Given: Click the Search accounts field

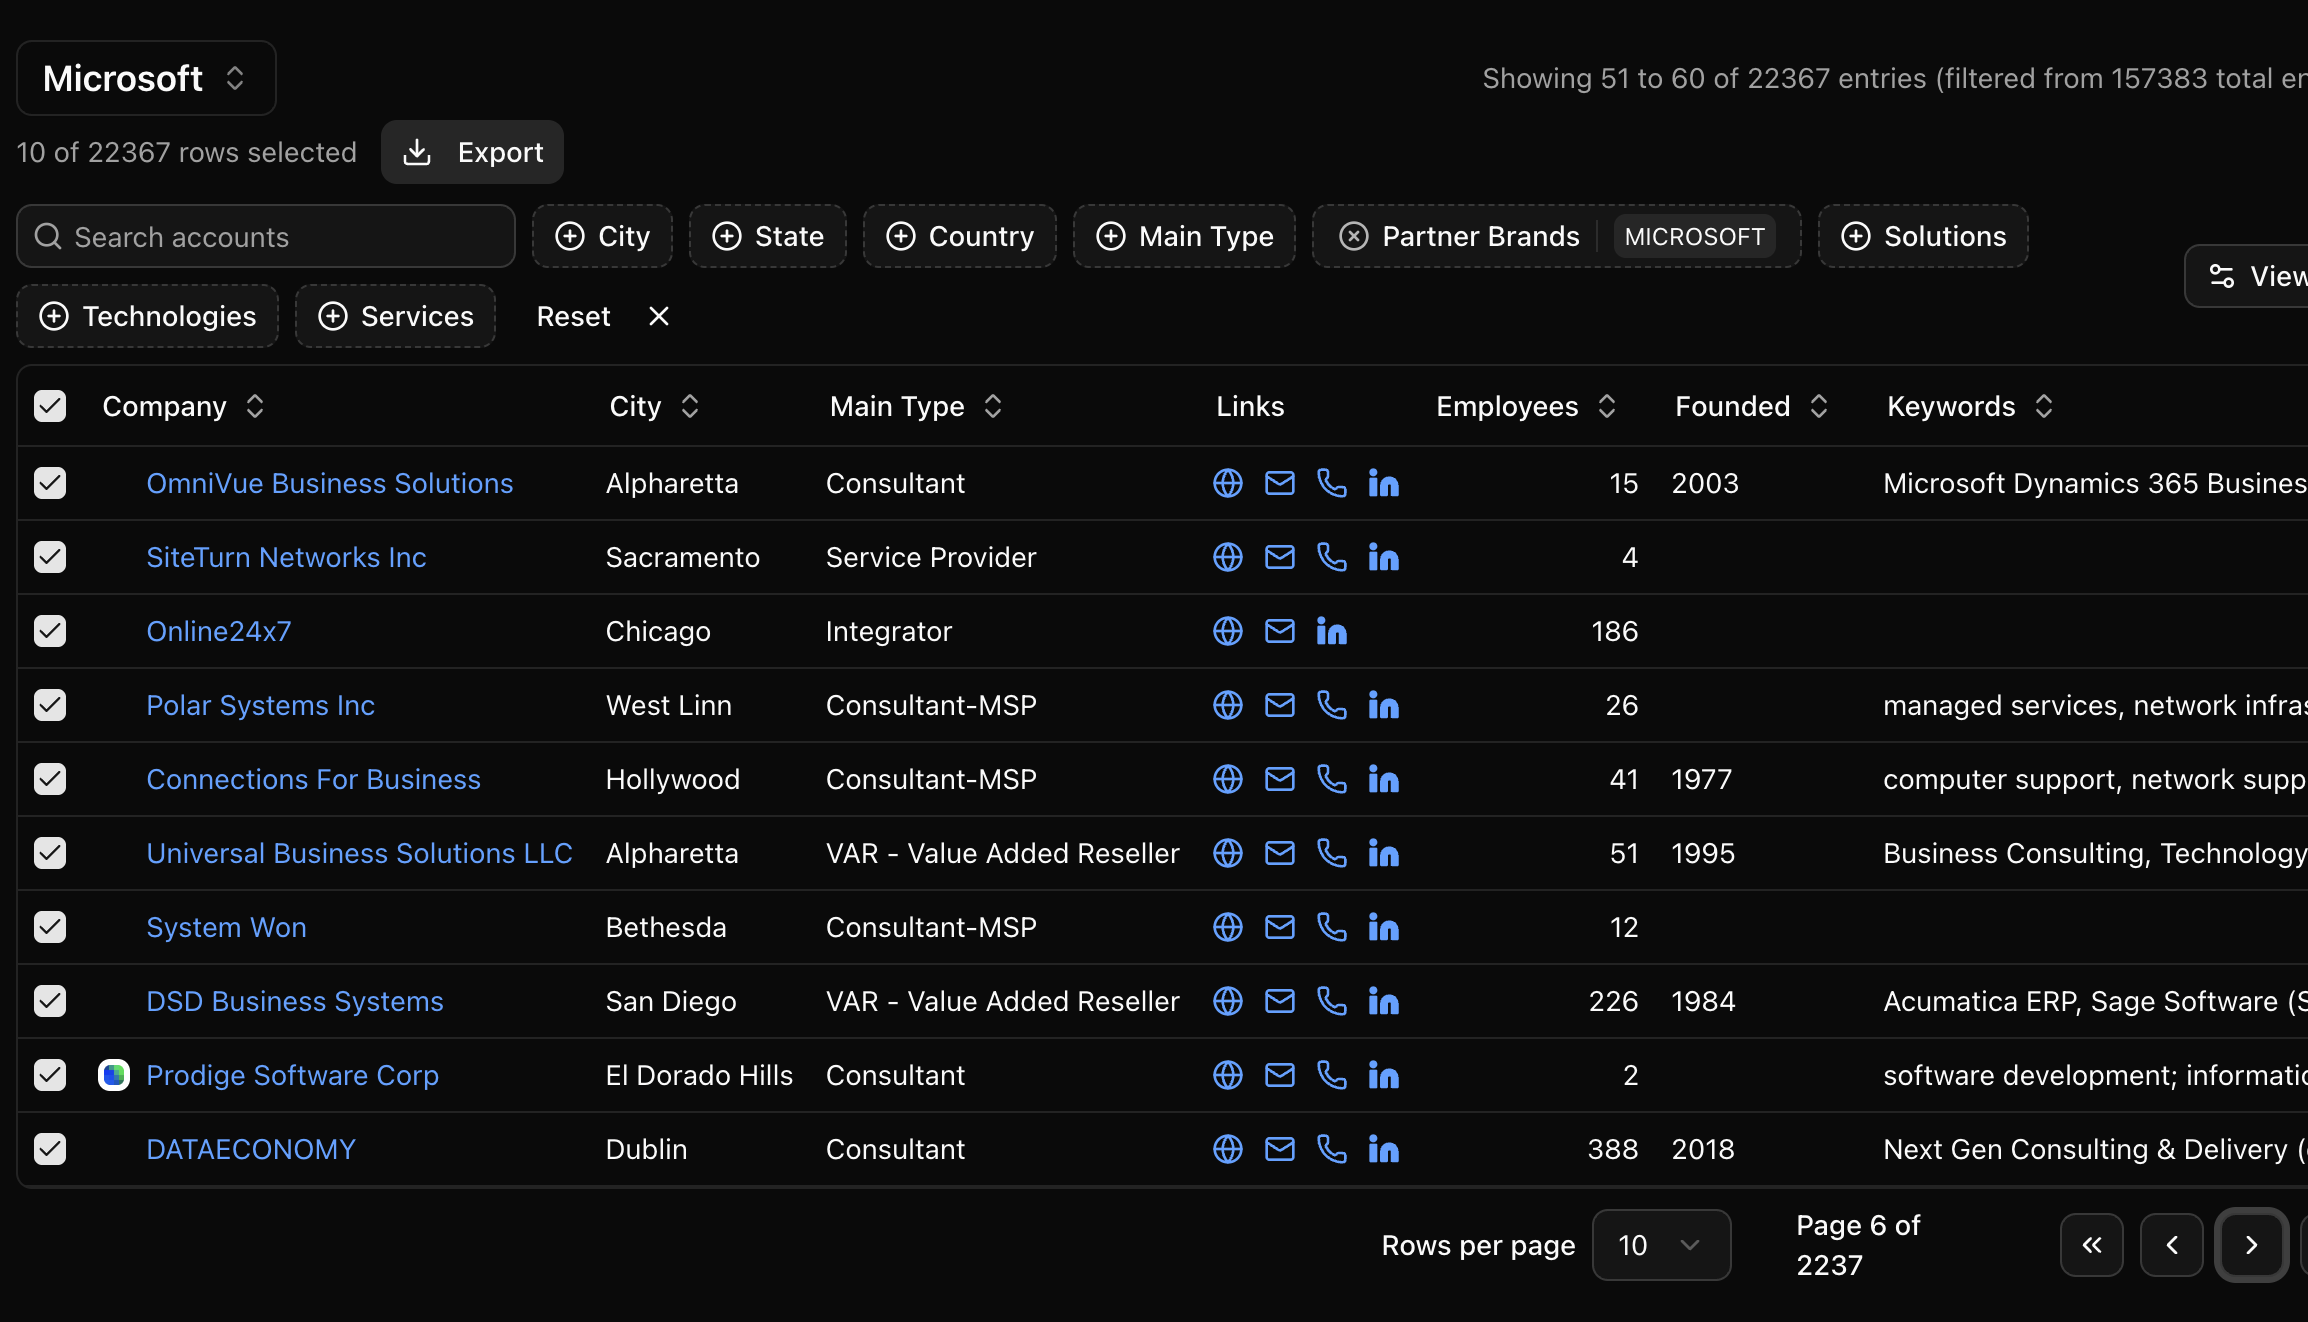Looking at the screenshot, I should pyautogui.click(x=266, y=236).
